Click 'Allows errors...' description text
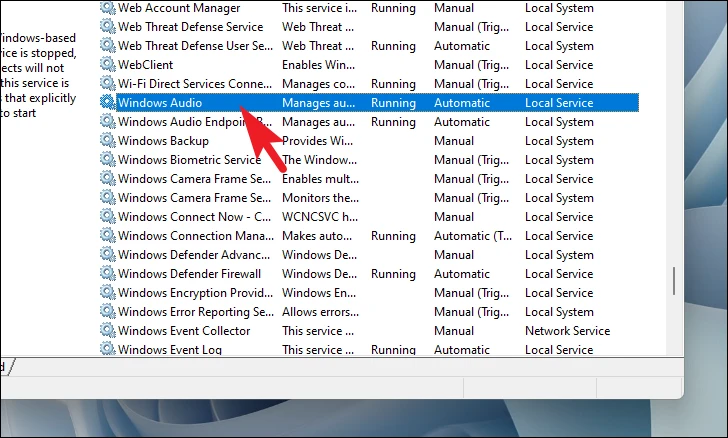 [x=320, y=313]
